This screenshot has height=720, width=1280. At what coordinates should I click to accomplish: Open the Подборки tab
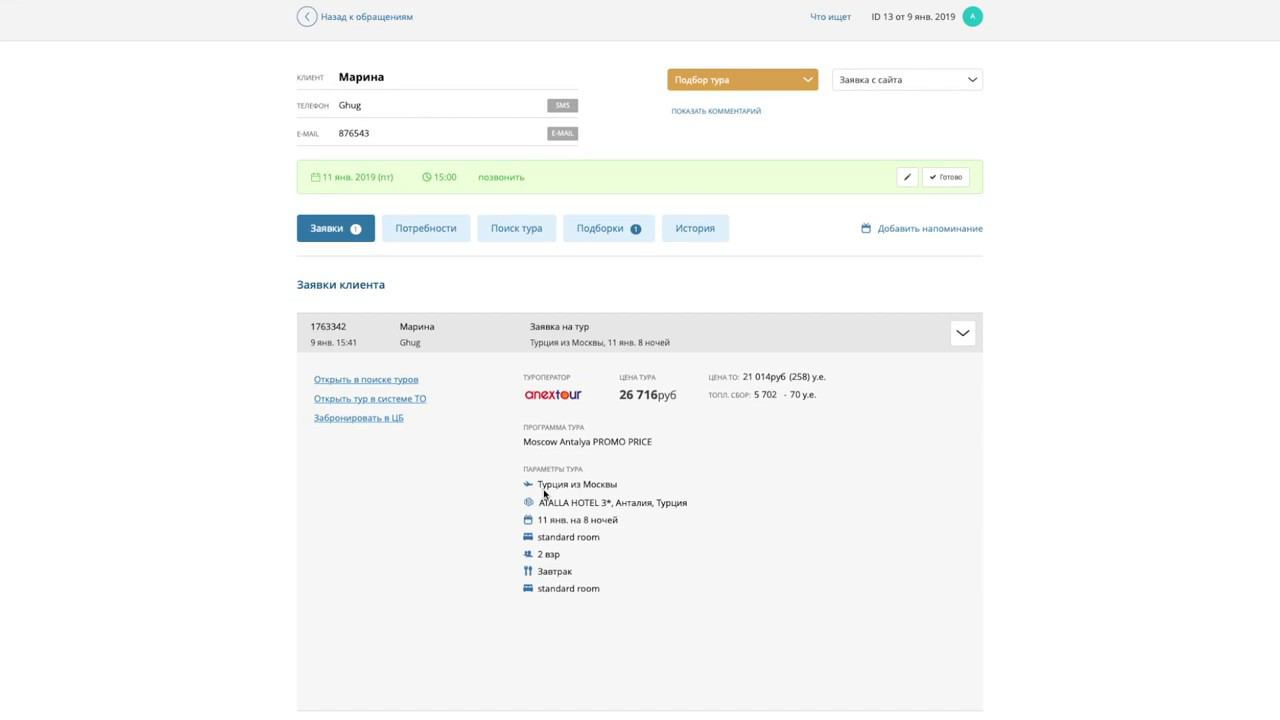[608, 229]
